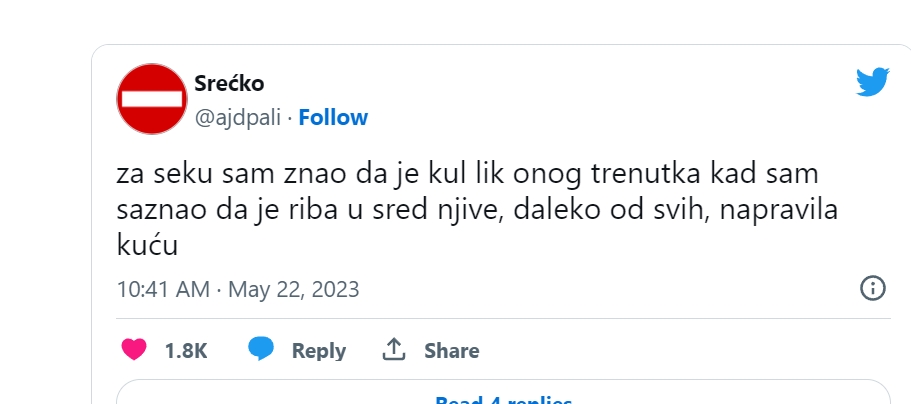The image size is (911, 404).
Task: Click the Twitter bird logo
Action: click(872, 82)
